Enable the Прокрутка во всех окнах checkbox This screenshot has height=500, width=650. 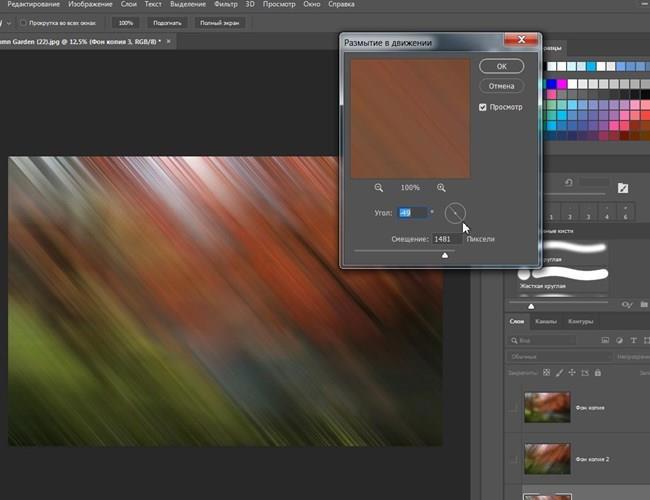(x=23, y=21)
